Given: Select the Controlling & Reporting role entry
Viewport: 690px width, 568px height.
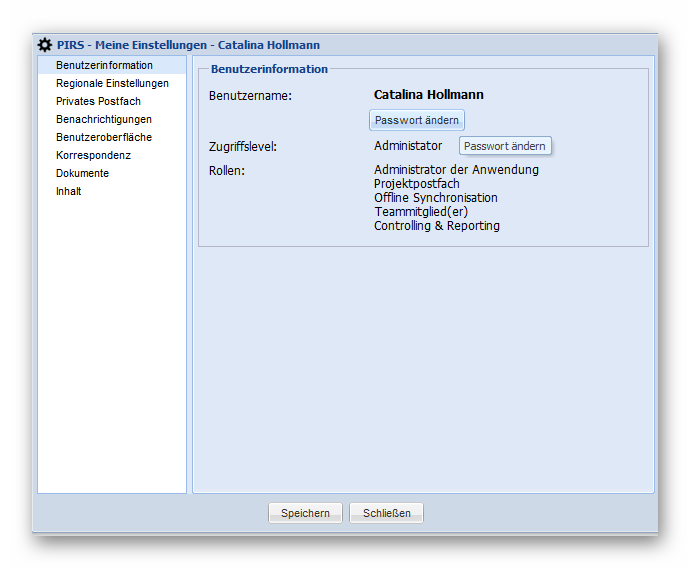Looking at the screenshot, I should click(436, 226).
